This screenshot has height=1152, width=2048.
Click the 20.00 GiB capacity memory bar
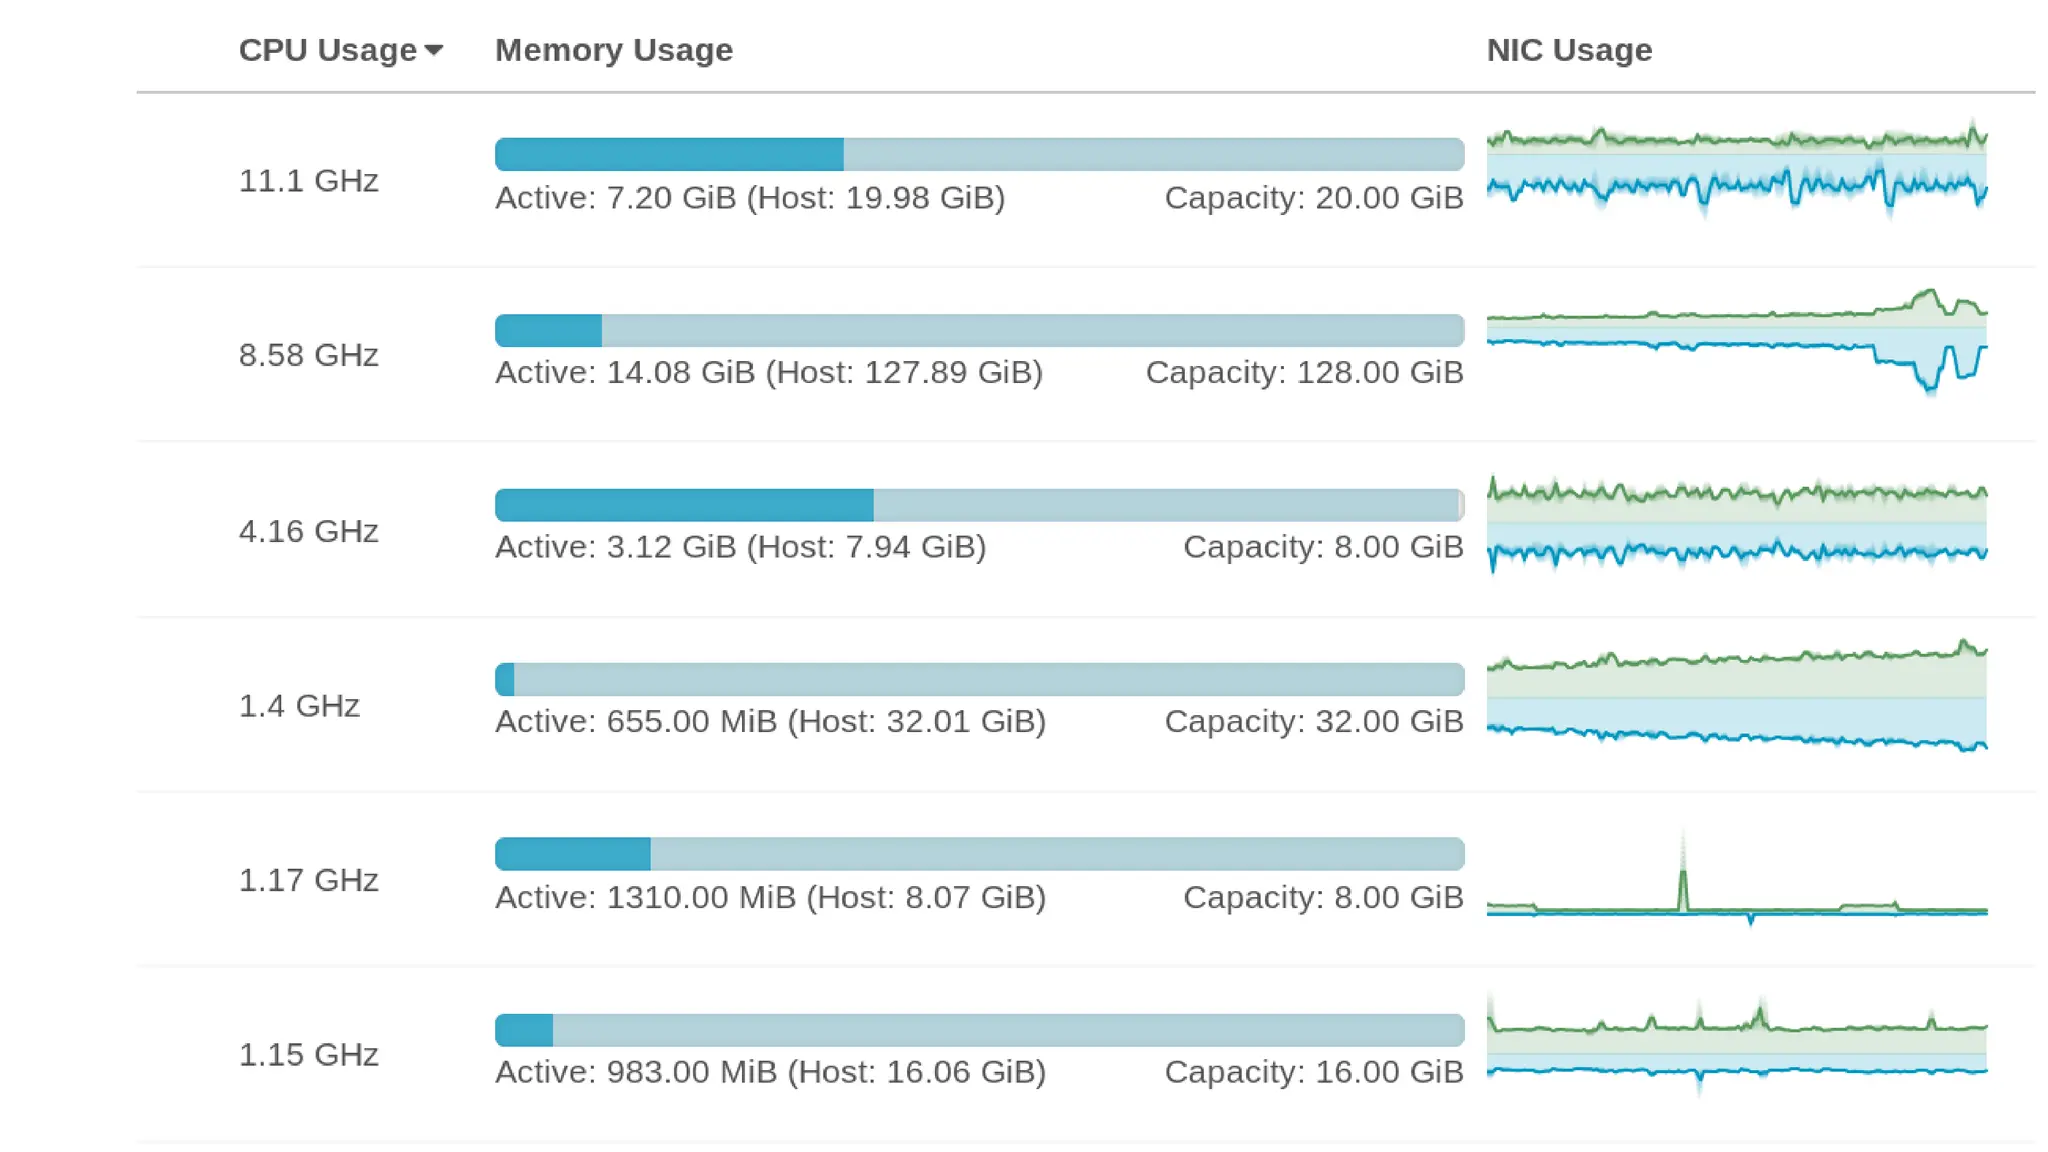pyautogui.click(x=979, y=154)
